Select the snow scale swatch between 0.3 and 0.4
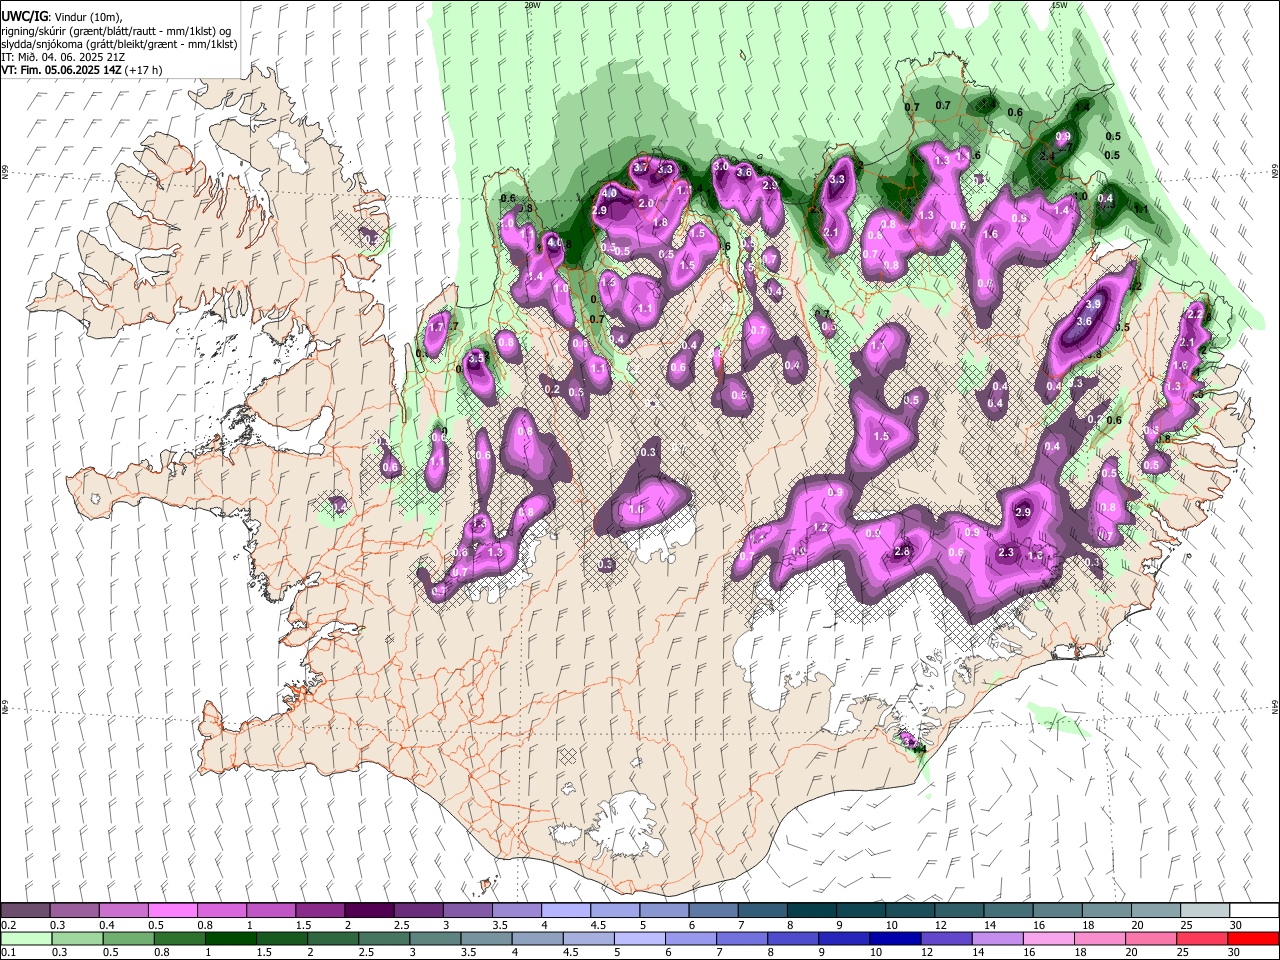Viewport: 1280px width, 960px height. point(74,911)
